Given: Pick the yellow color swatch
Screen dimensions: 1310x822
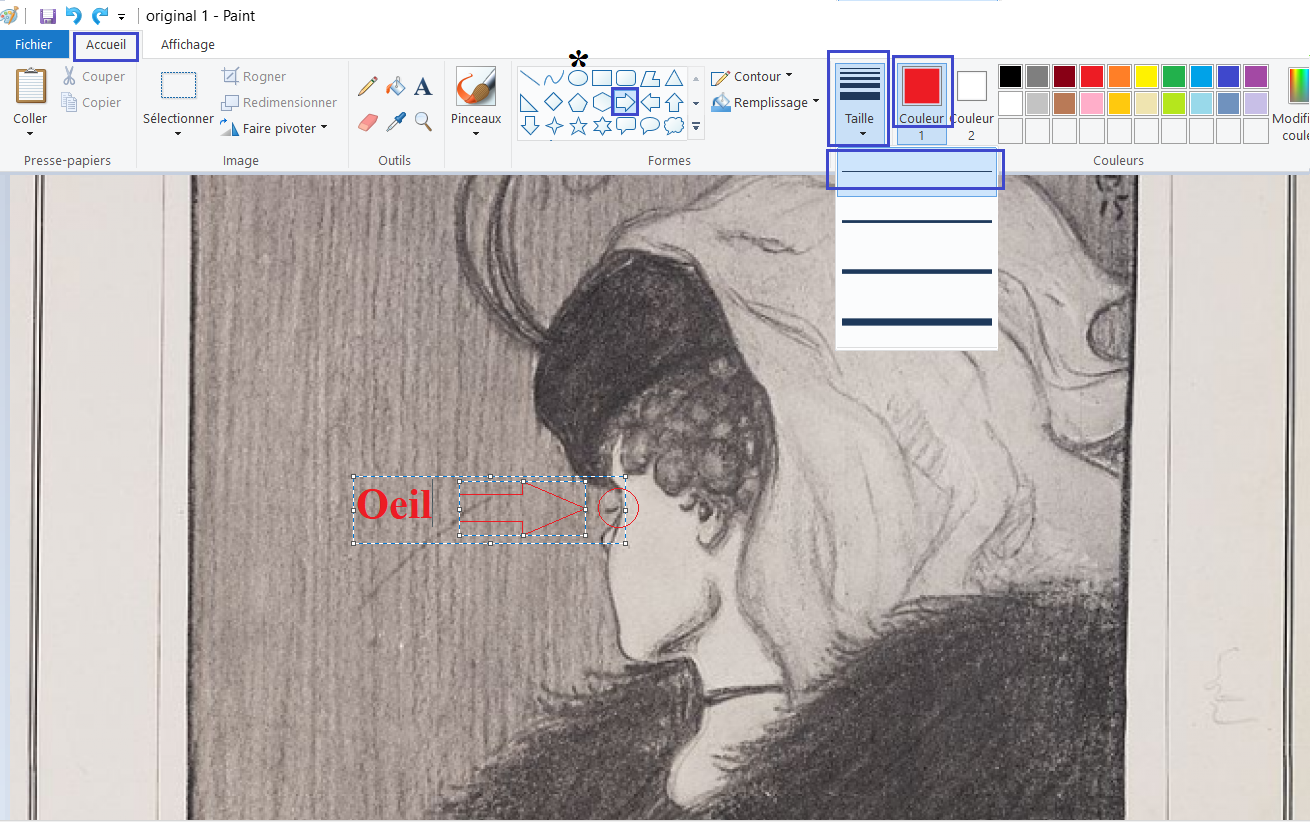Looking at the screenshot, I should tap(1147, 77).
